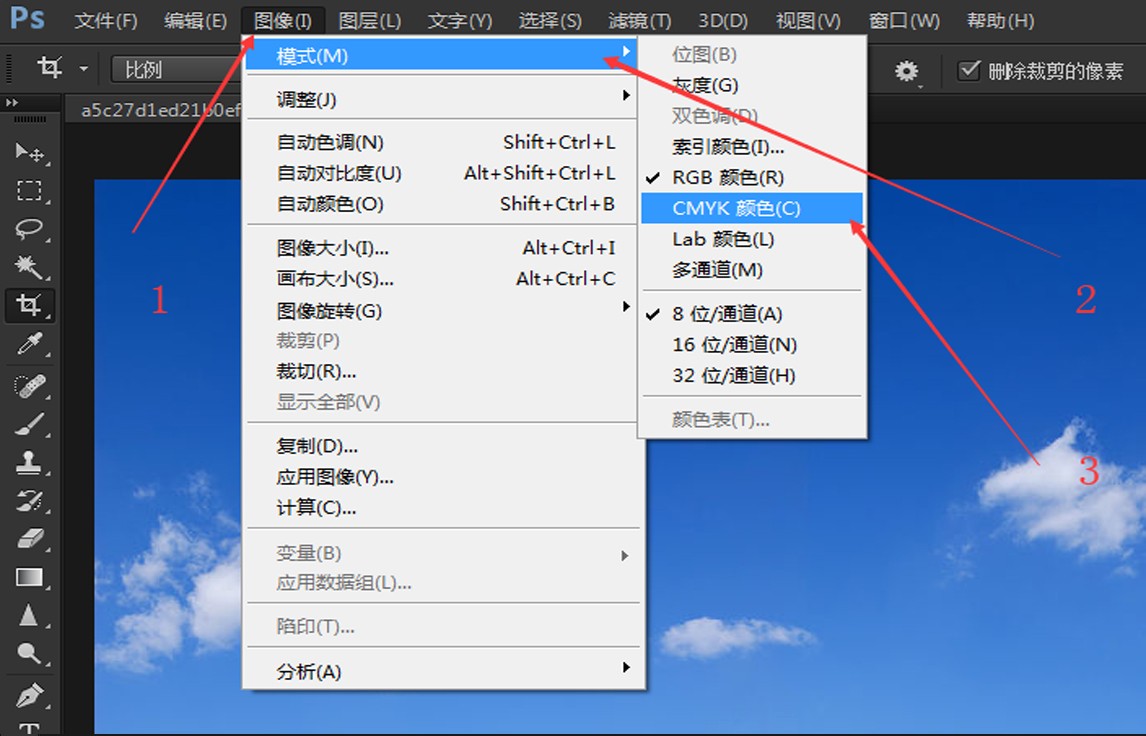Select the Lasso tool

pos(29,229)
